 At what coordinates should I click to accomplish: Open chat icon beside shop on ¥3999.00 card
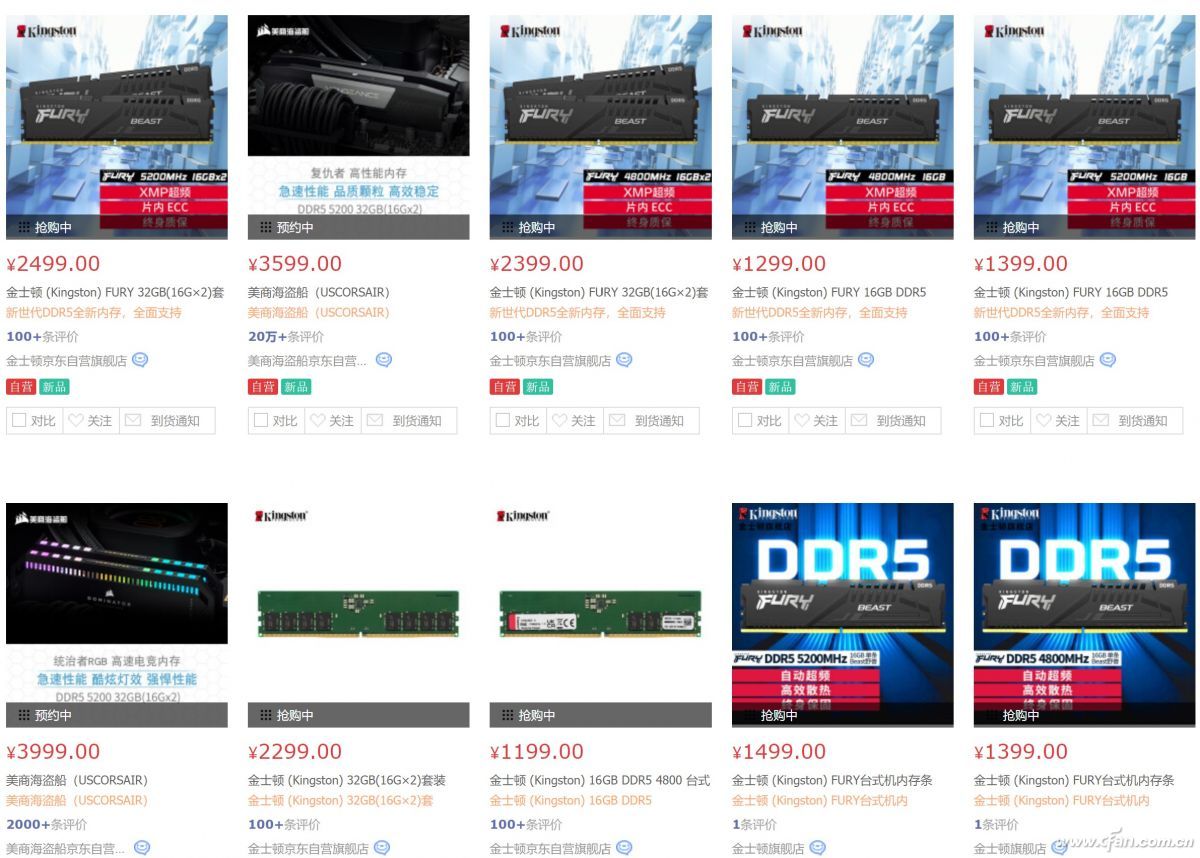(x=142, y=848)
